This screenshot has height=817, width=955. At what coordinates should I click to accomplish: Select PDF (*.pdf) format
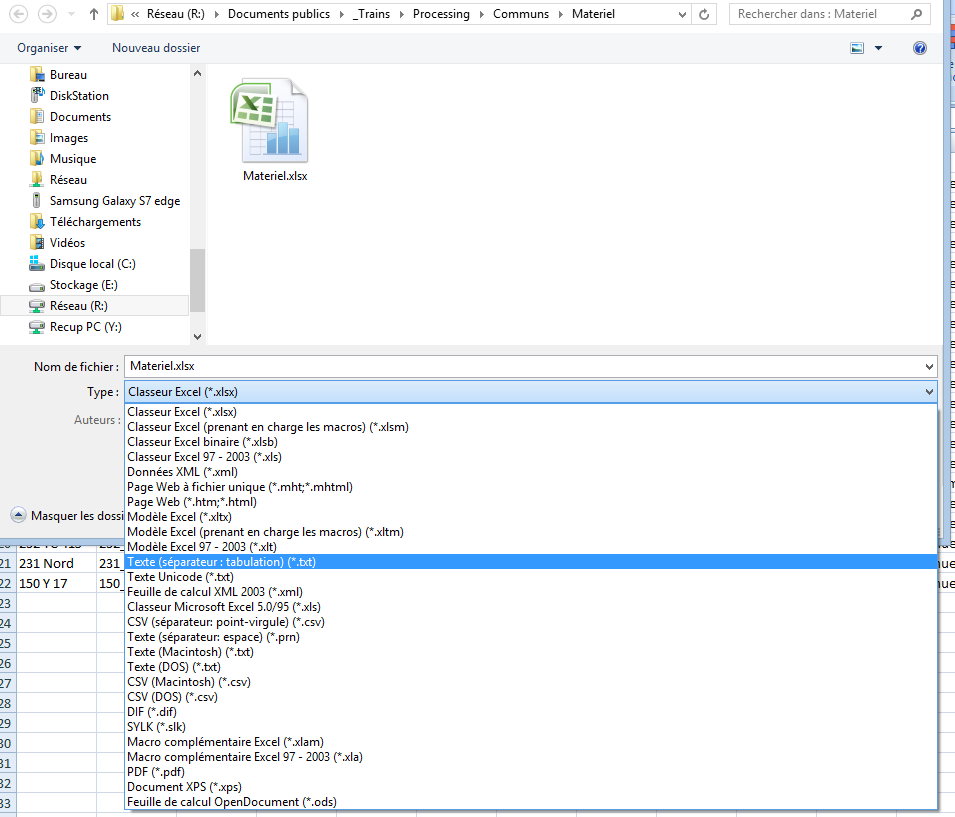[530, 772]
